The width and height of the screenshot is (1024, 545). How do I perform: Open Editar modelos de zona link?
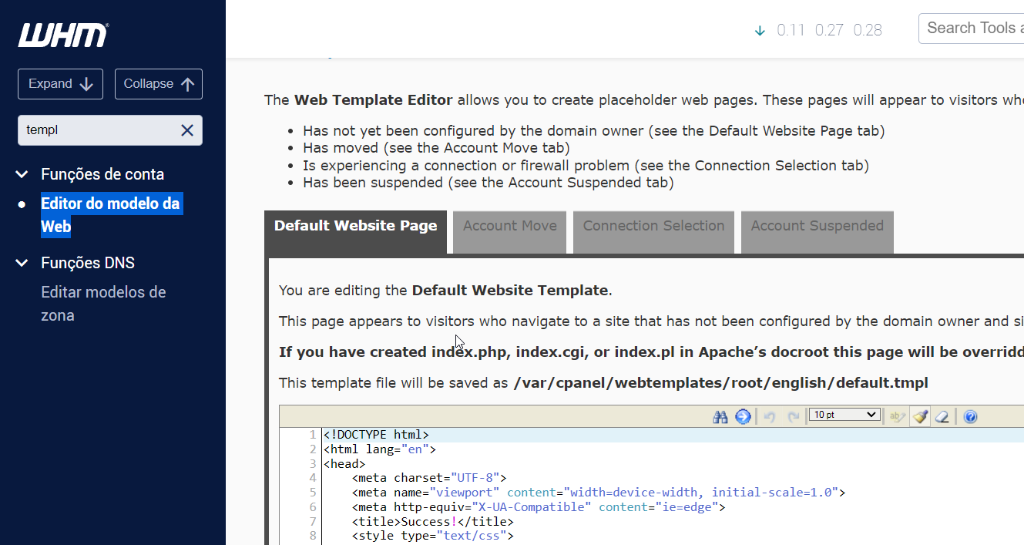point(103,304)
